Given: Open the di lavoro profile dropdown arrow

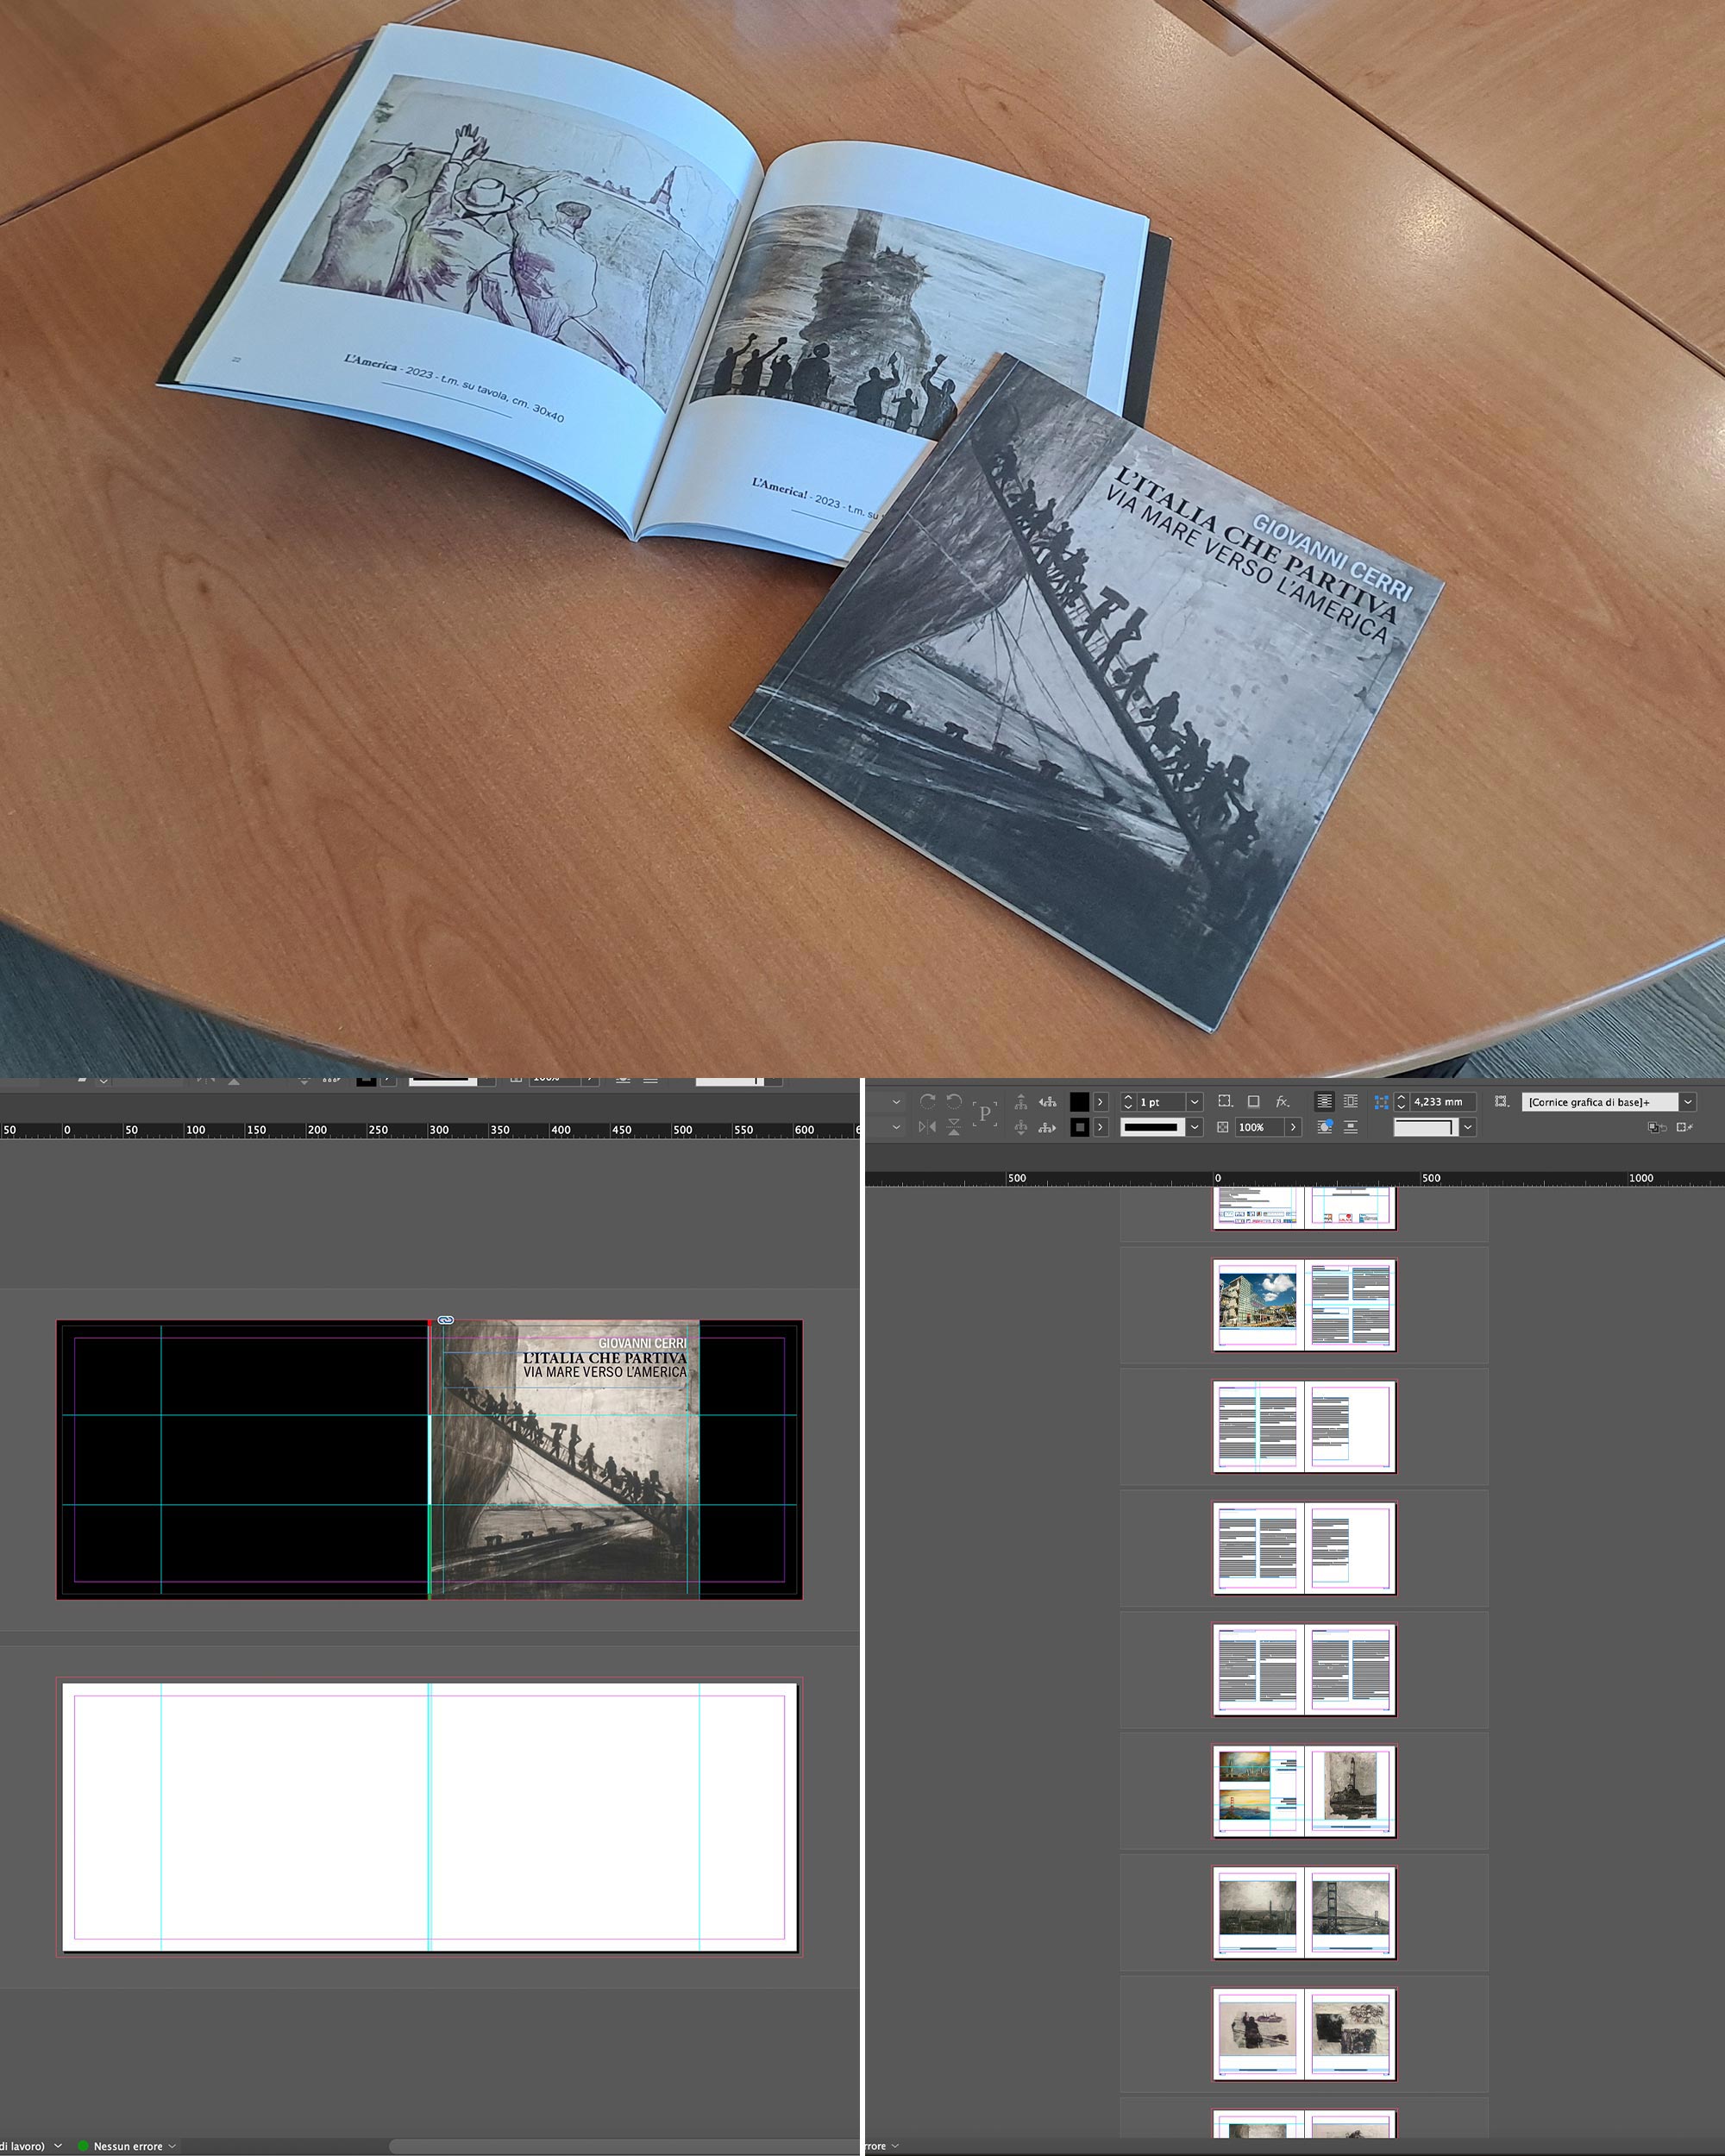Looking at the screenshot, I should (57, 2146).
